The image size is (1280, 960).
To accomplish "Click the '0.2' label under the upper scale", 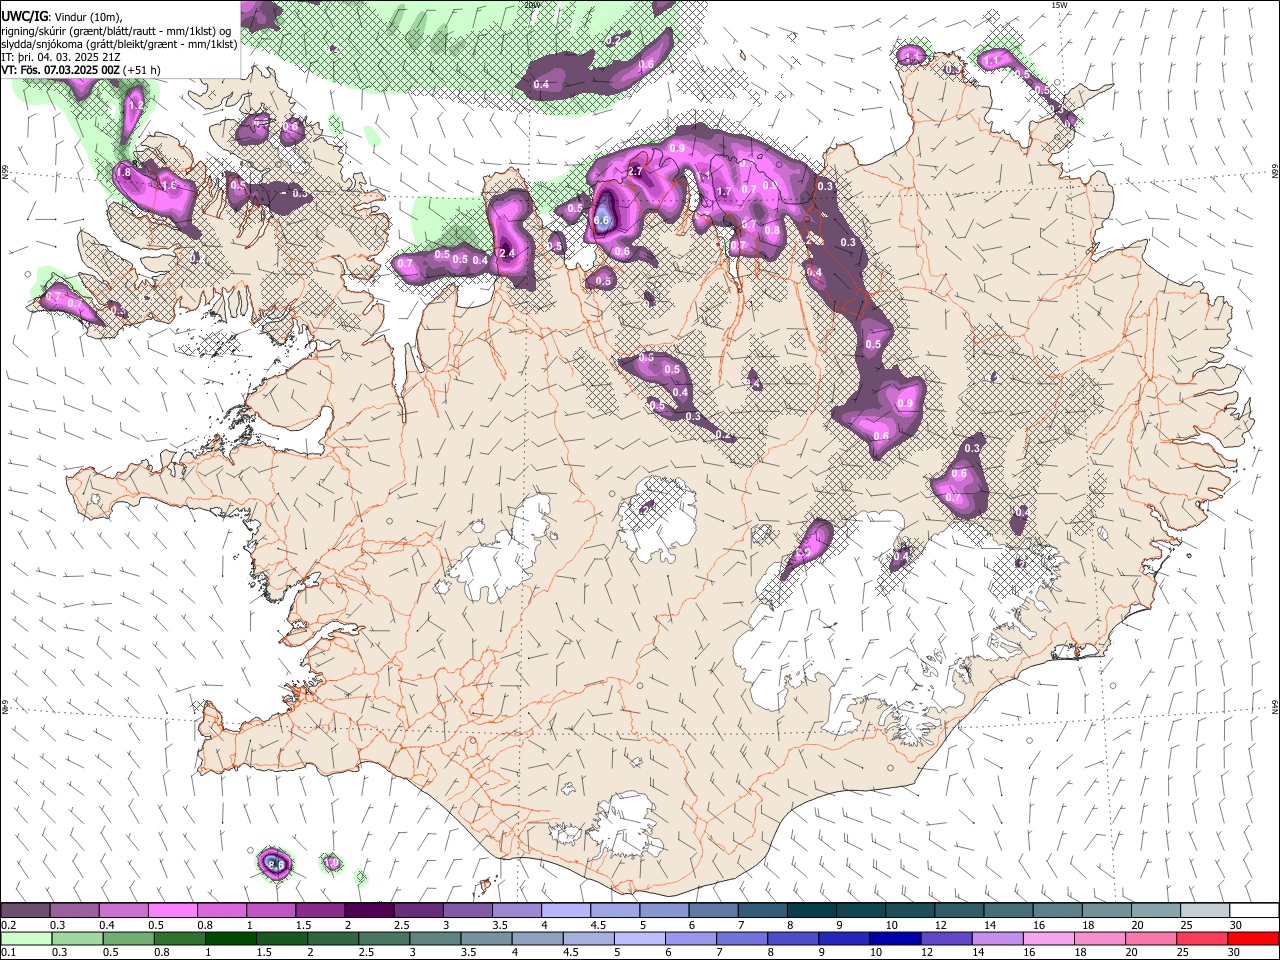I will point(9,925).
